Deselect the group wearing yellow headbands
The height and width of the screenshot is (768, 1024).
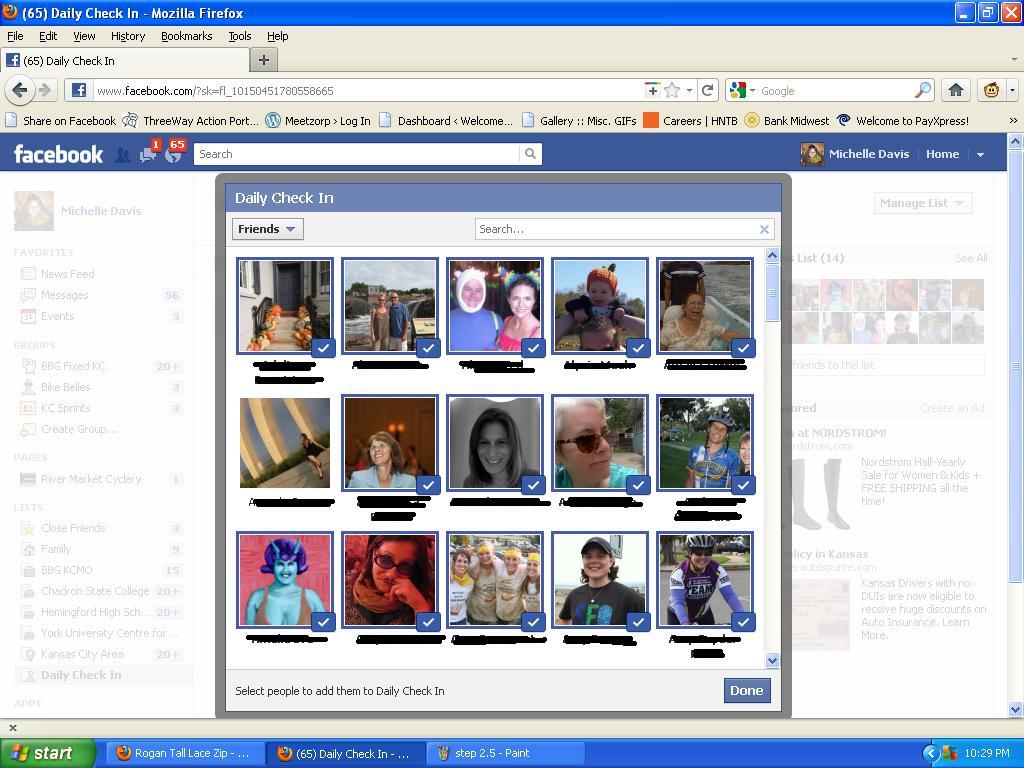[x=495, y=581]
